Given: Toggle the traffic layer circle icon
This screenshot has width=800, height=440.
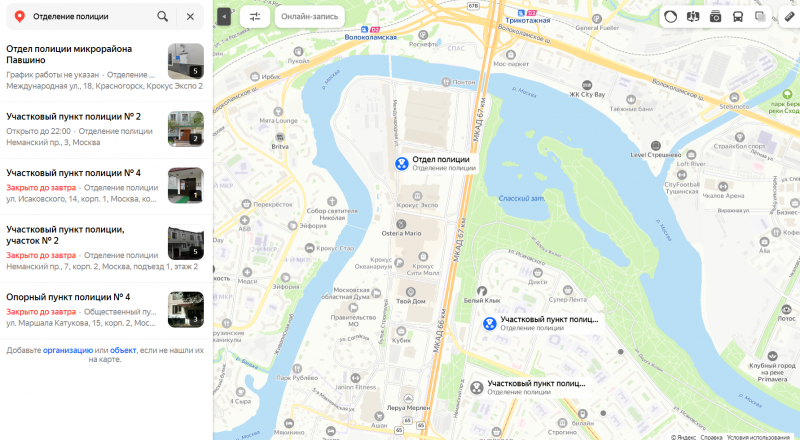Looking at the screenshot, I should click(x=670, y=16).
